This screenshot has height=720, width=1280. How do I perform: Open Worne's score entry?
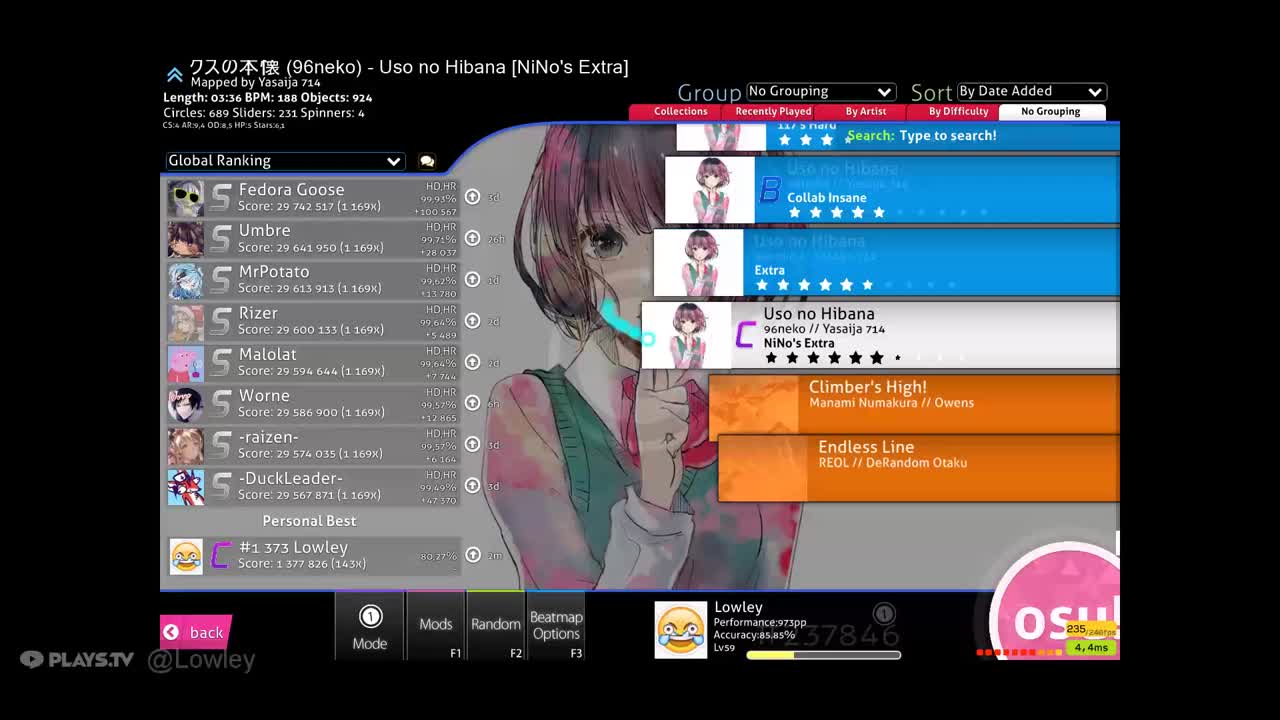coord(311,405)
